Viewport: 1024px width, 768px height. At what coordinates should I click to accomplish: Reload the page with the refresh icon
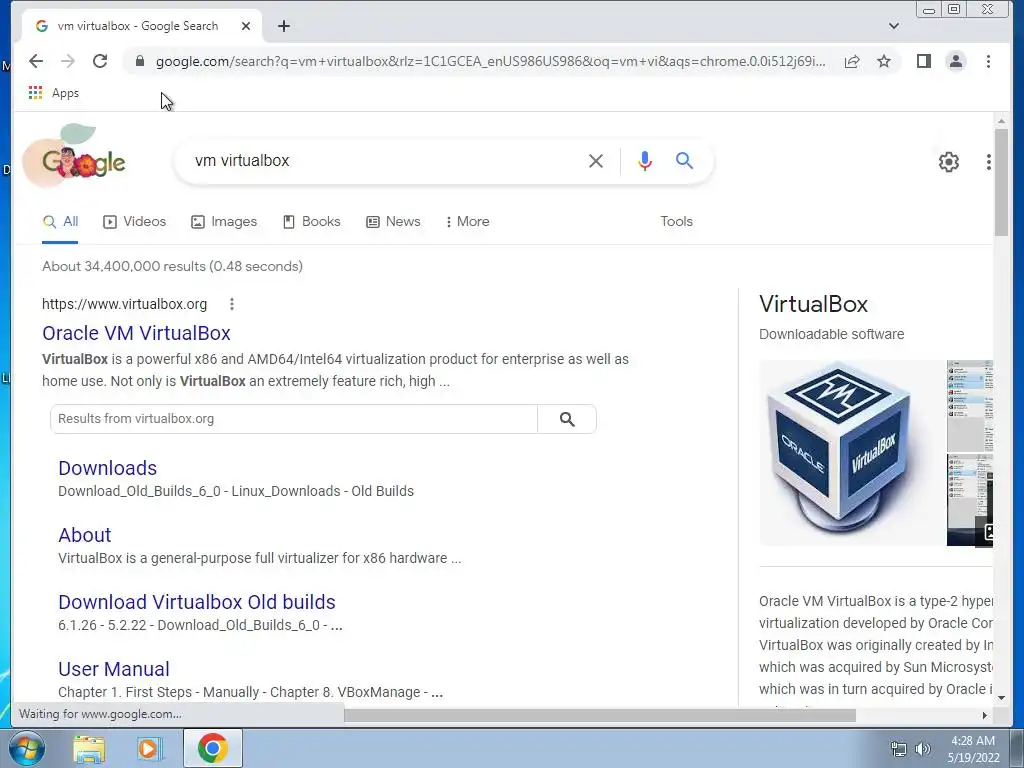[x=100, y=61]
